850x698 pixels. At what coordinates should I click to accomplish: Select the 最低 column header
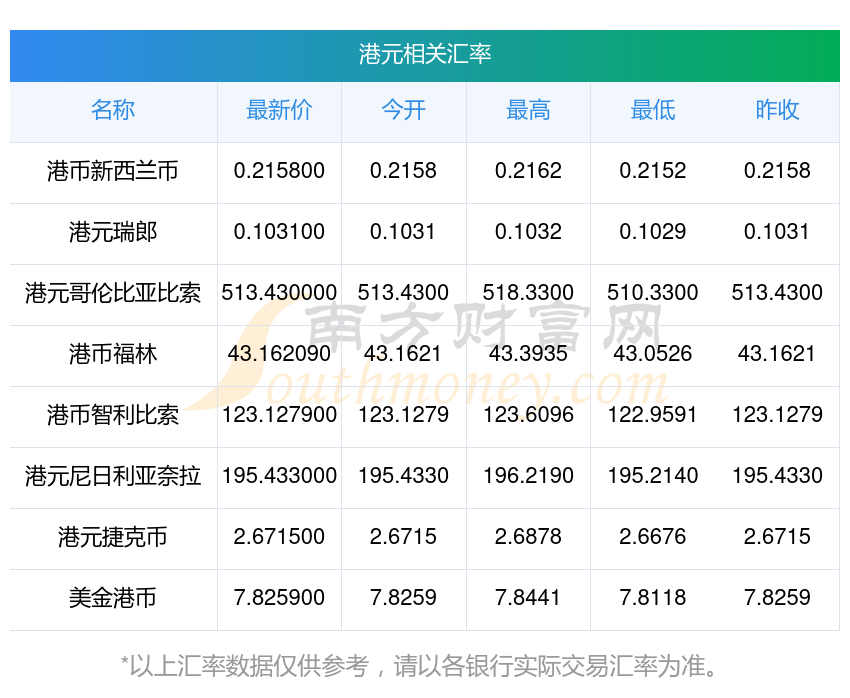[653, 111]
